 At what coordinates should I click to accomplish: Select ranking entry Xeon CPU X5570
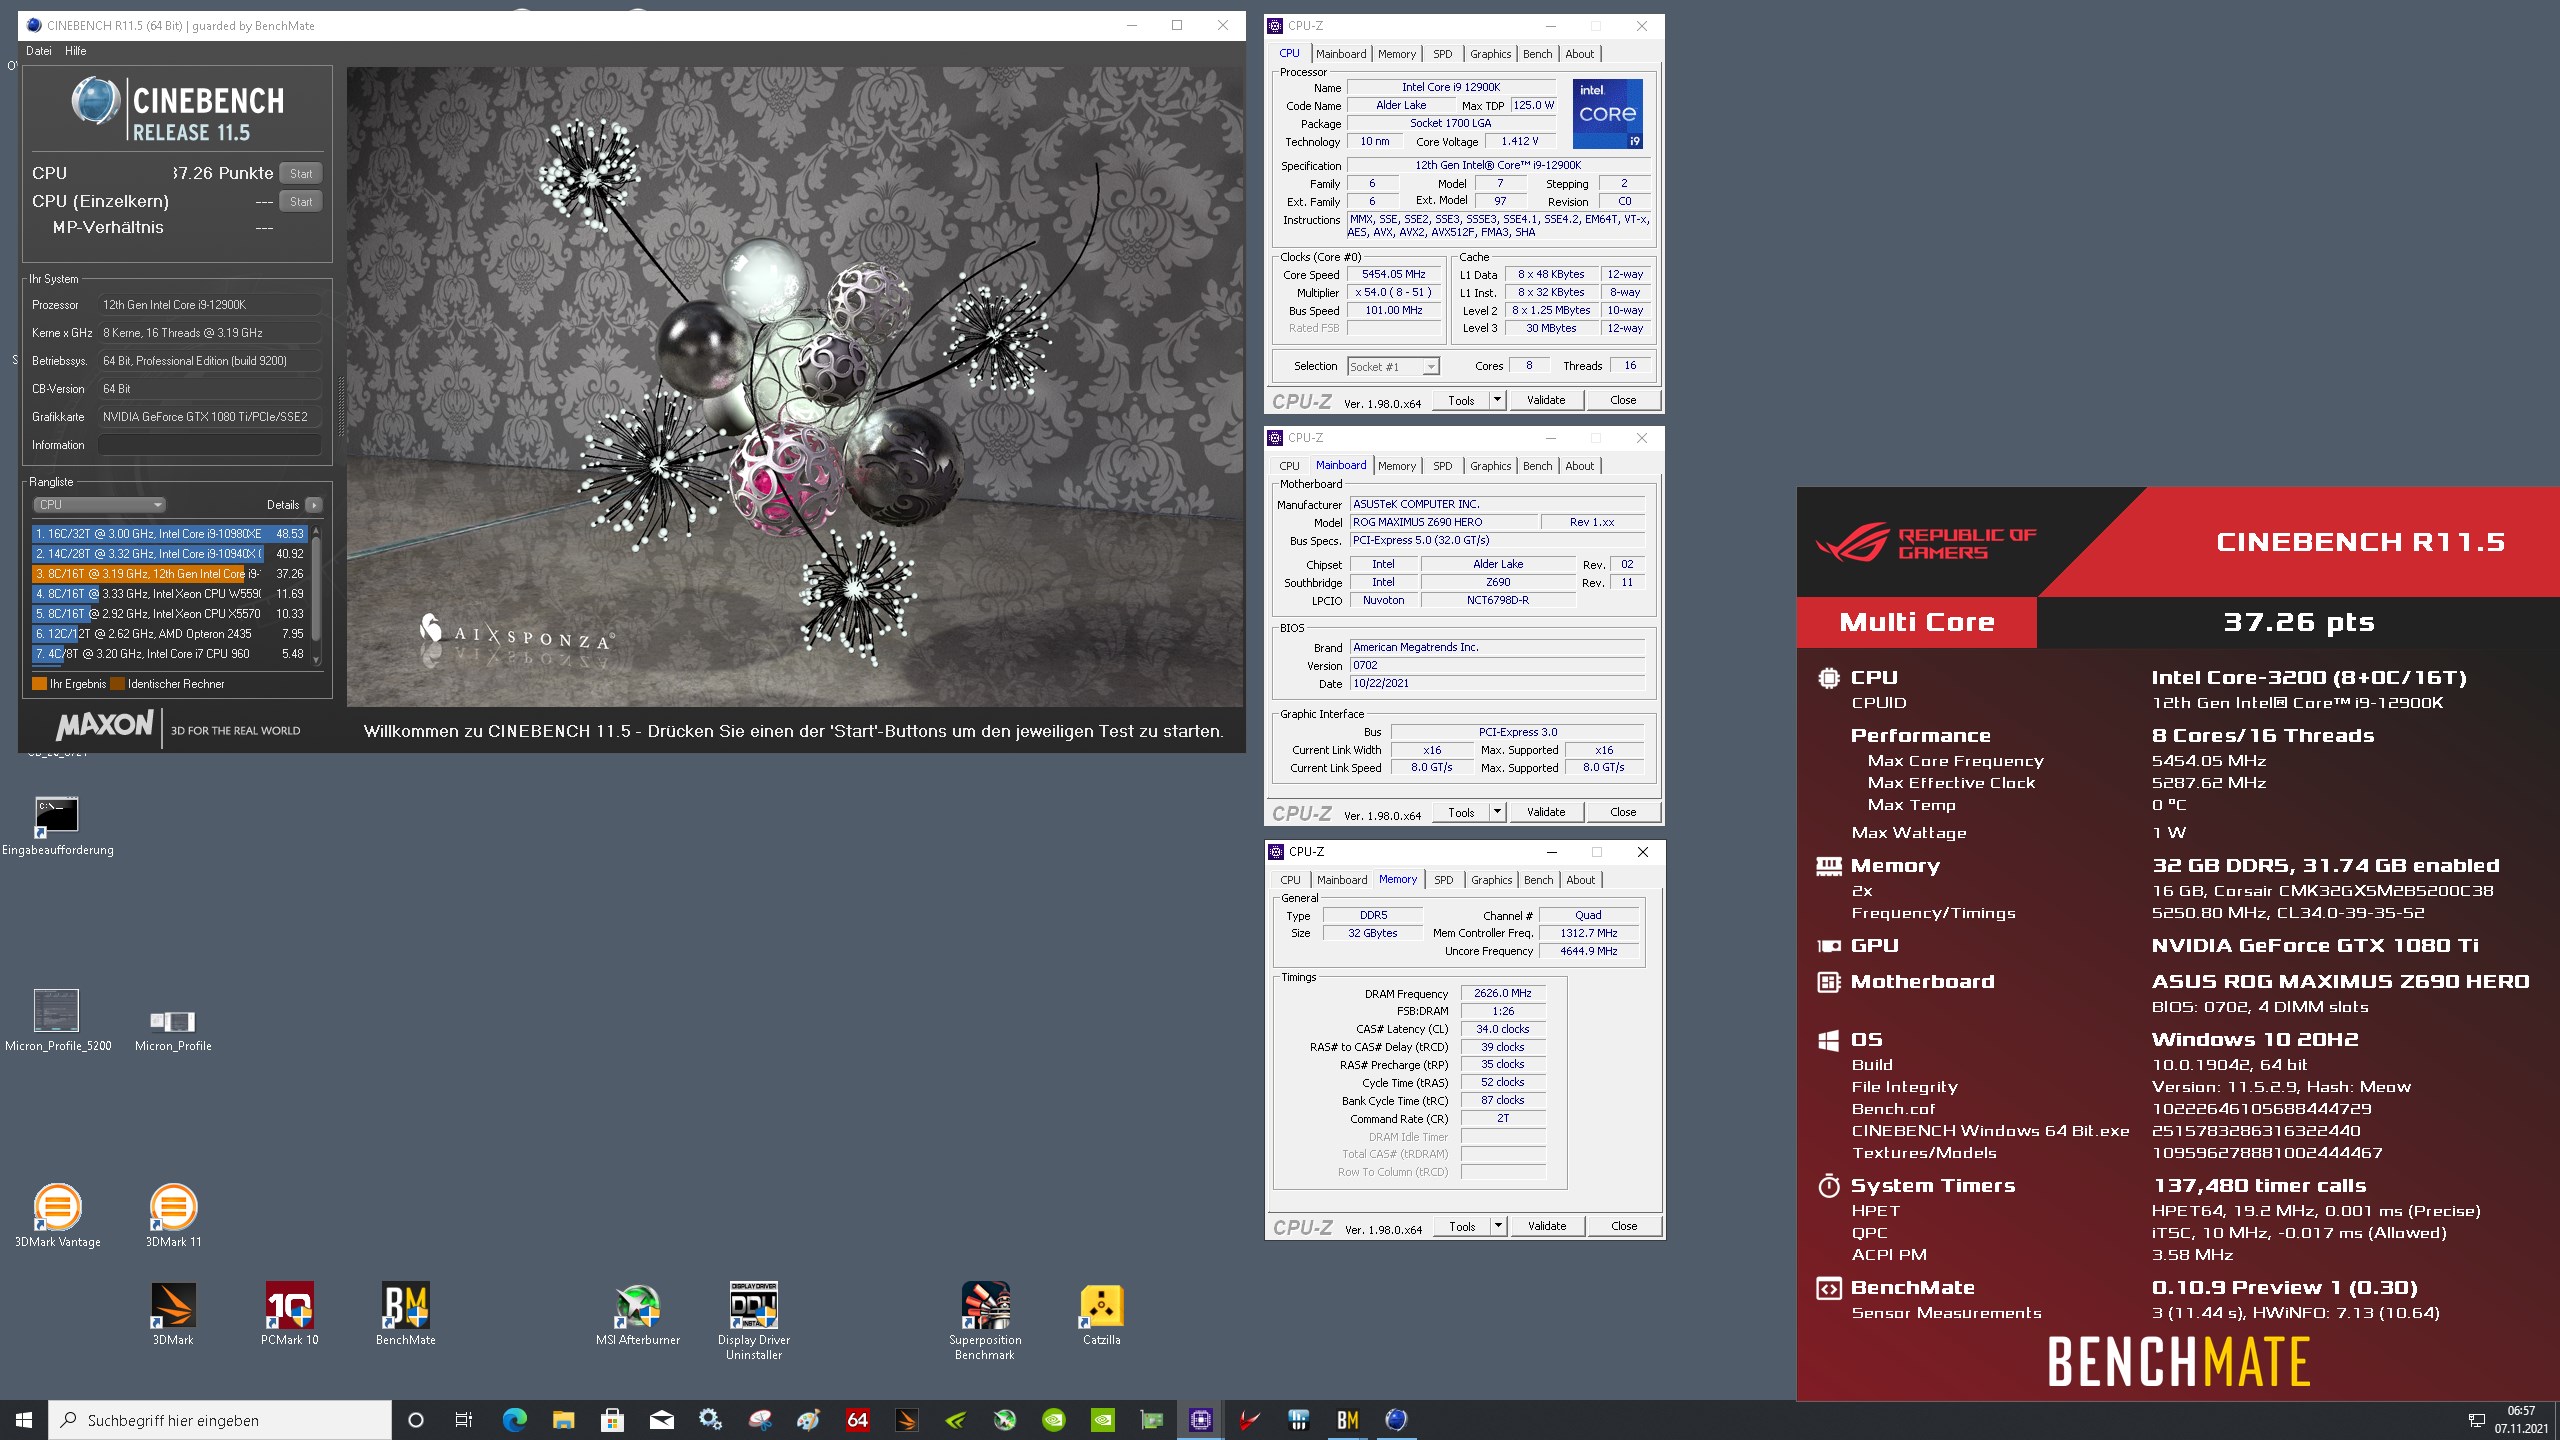click(170, 614)
